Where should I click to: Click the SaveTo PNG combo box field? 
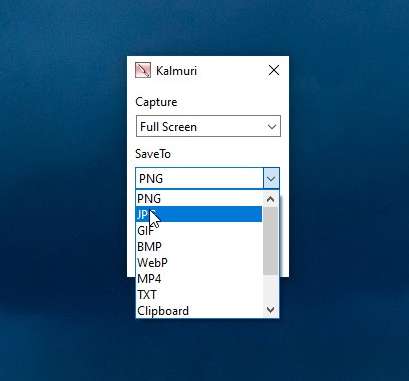[200, 179]
